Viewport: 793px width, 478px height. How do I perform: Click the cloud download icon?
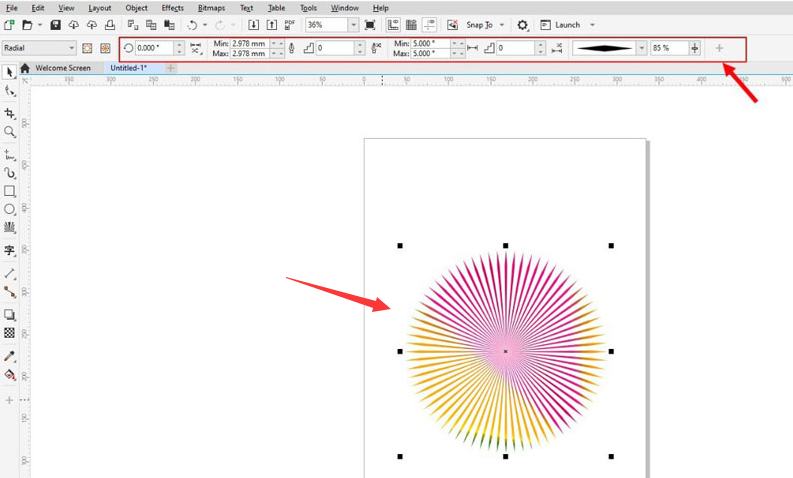74,25
